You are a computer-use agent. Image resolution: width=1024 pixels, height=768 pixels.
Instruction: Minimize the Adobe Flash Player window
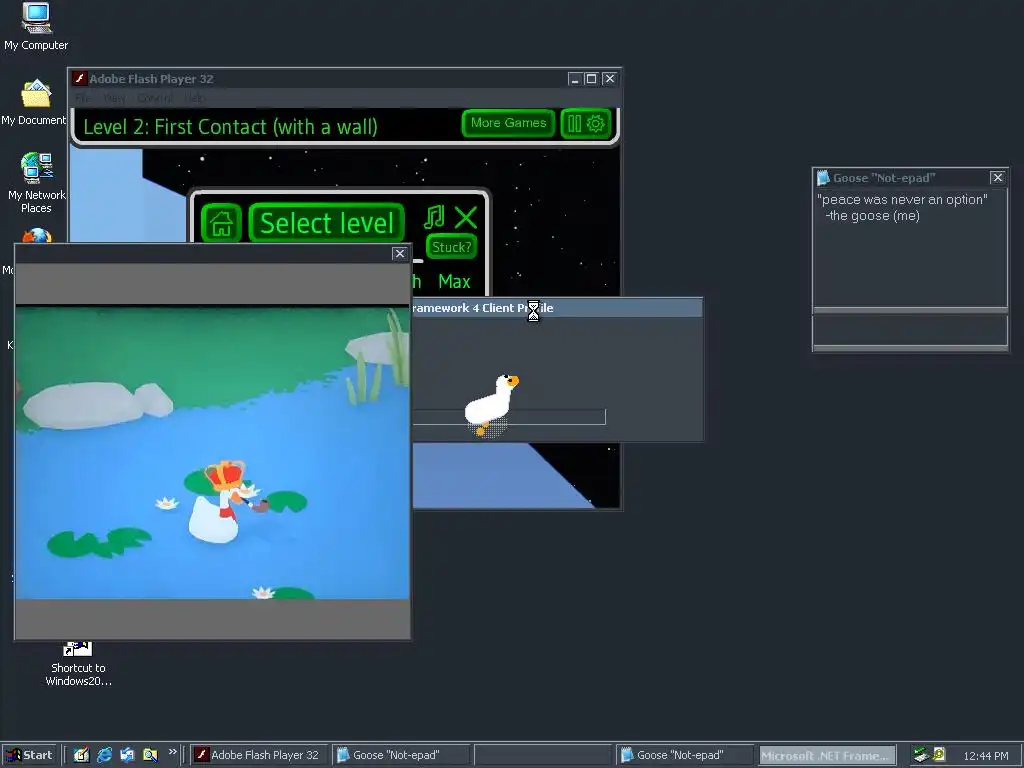[575, 78]
